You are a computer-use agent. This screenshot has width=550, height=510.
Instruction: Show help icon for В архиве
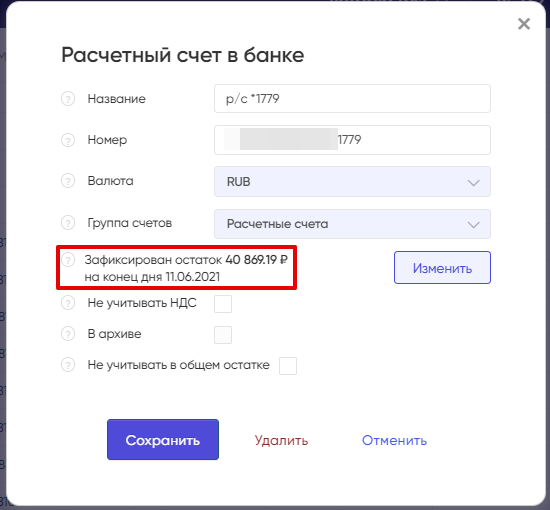68,334
